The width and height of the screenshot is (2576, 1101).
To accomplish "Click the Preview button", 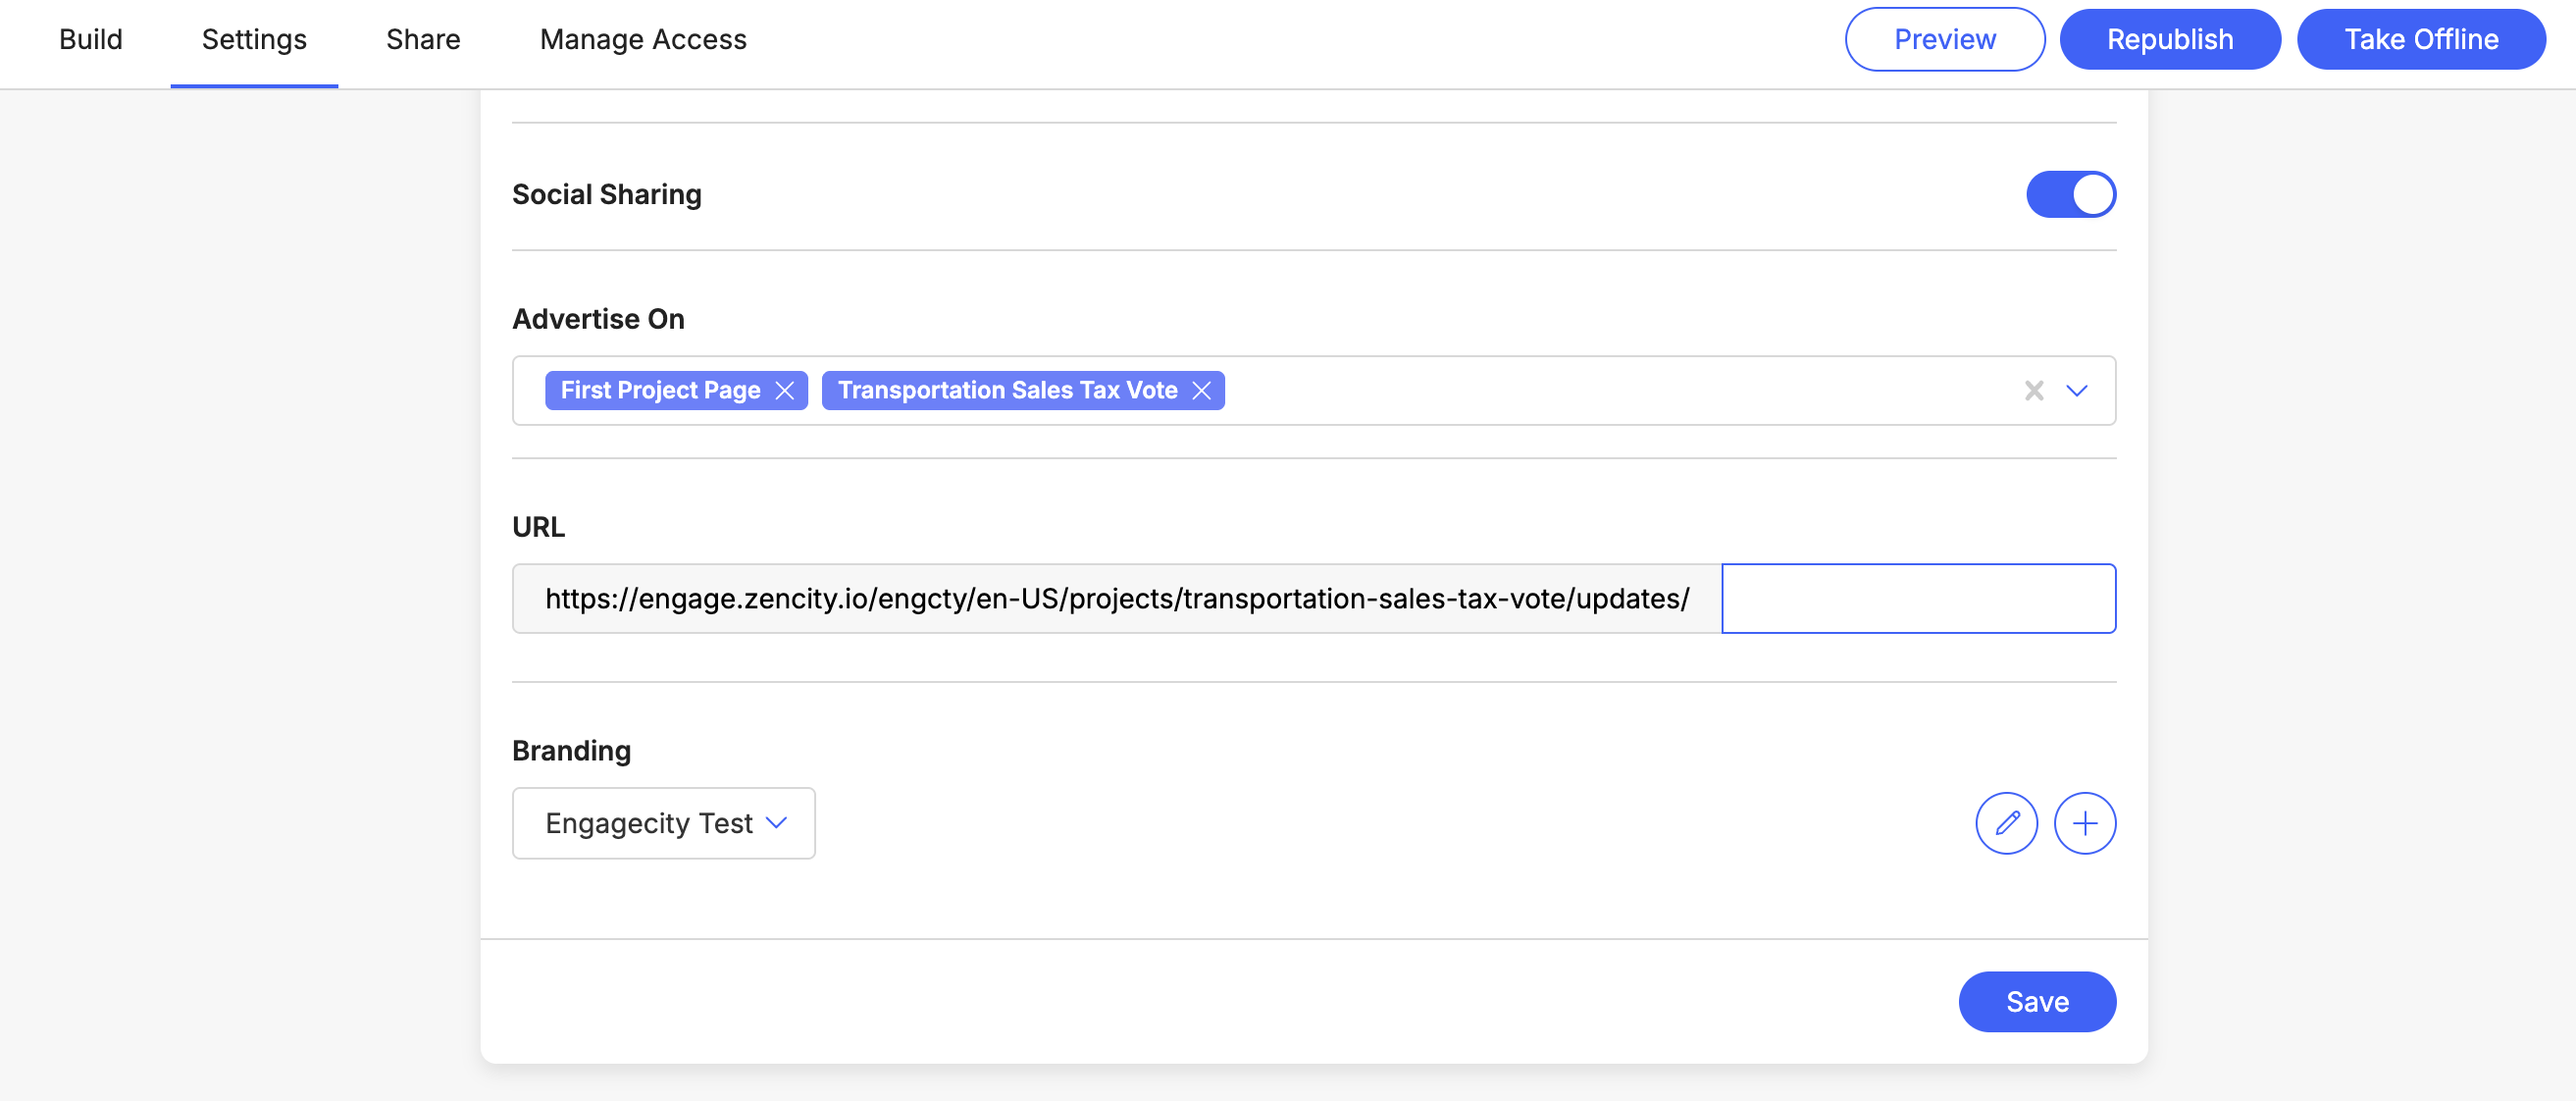I will tap(1944, 39).
